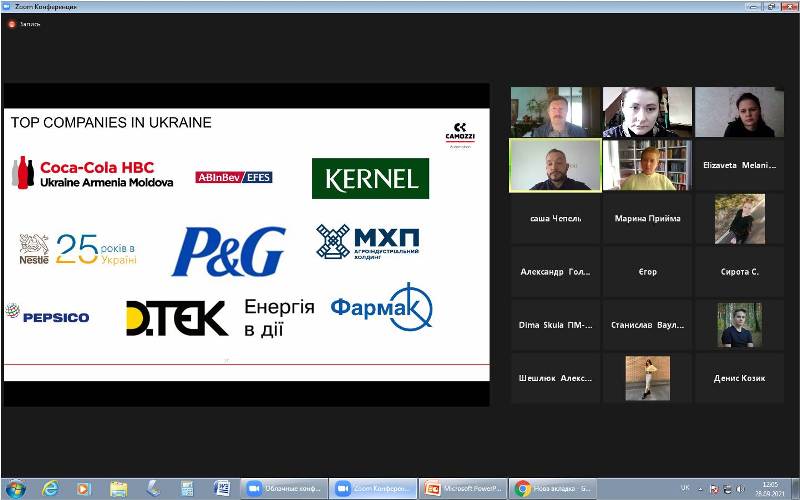Open Windows Media Player taskbar icon
The height and width of the screenshot is (500, 800).
pyautogui.click(x=84, y=489)
